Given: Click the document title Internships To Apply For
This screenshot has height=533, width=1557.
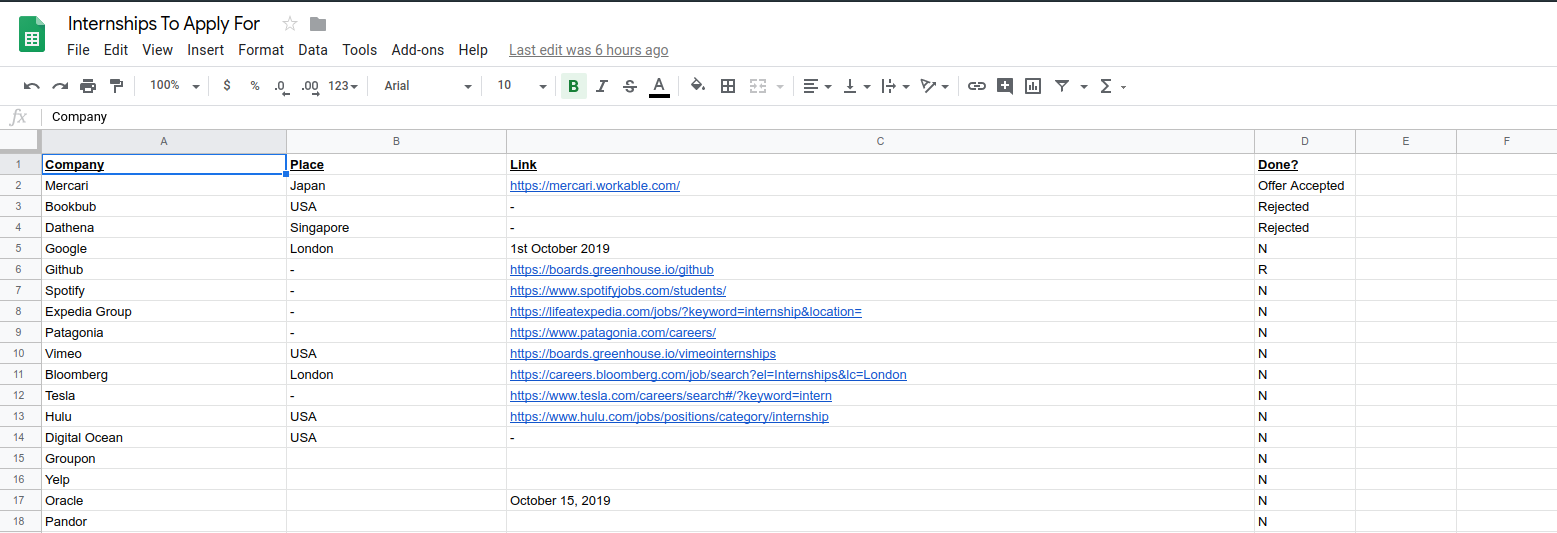Looking at the screenshot, I should [164, 24].
